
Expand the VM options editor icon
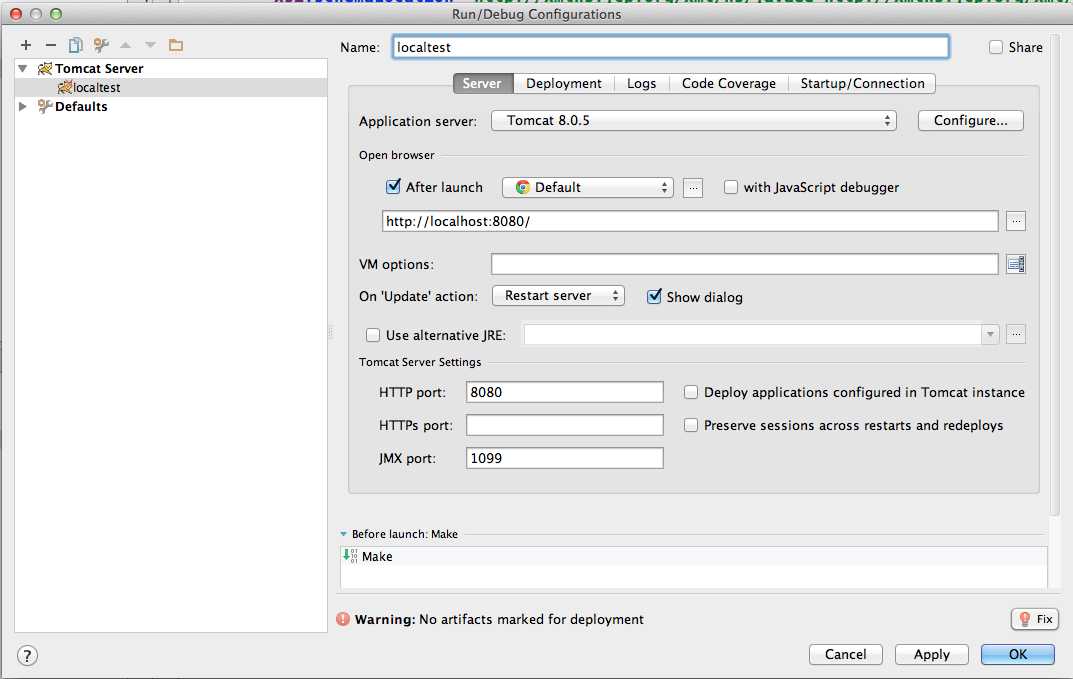coord(1016,264)
